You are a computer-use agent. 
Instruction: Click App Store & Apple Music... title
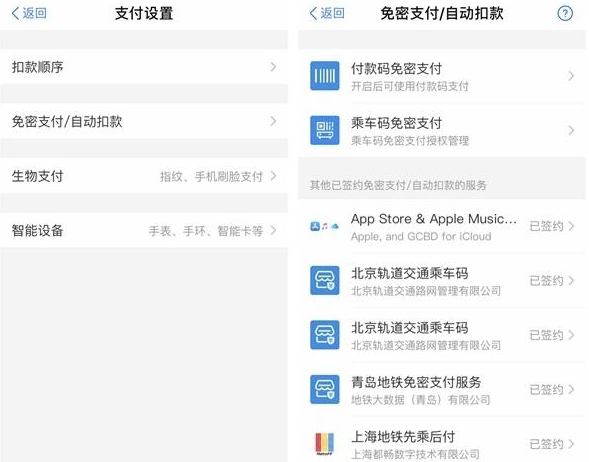(x=434, y=219)
